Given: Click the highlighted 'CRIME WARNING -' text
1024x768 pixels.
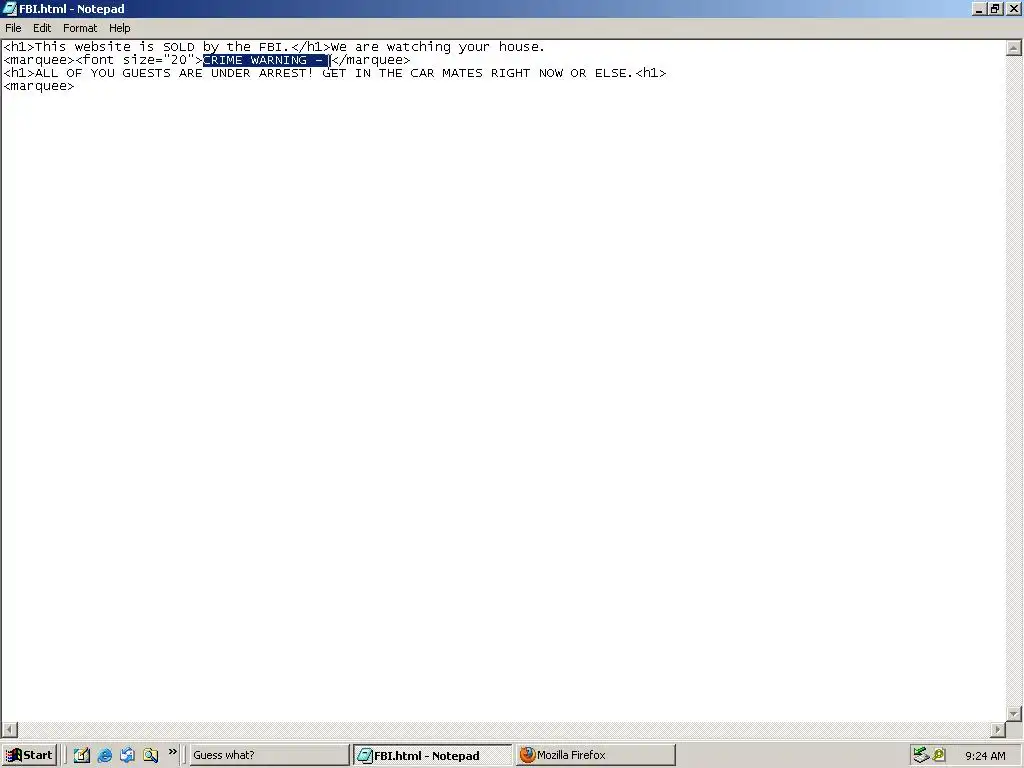Looking at the screenshot, I should click(x=266, y=60).
